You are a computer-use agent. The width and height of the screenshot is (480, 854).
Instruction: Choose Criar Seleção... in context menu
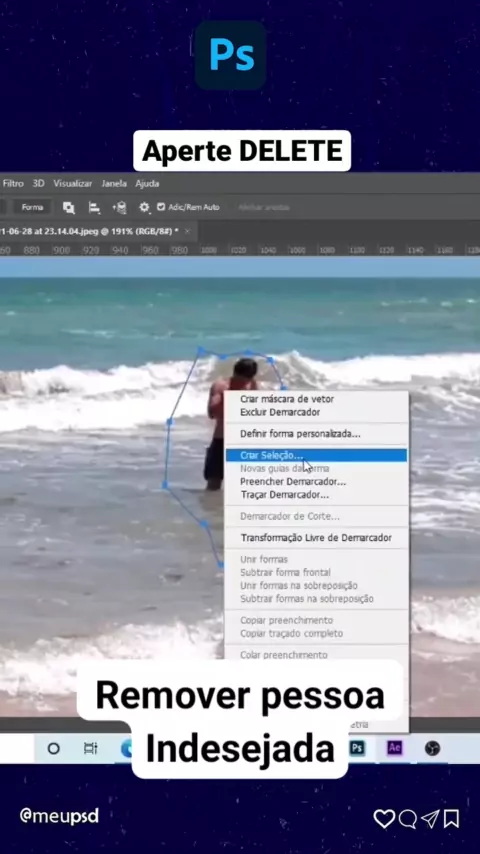316,455
